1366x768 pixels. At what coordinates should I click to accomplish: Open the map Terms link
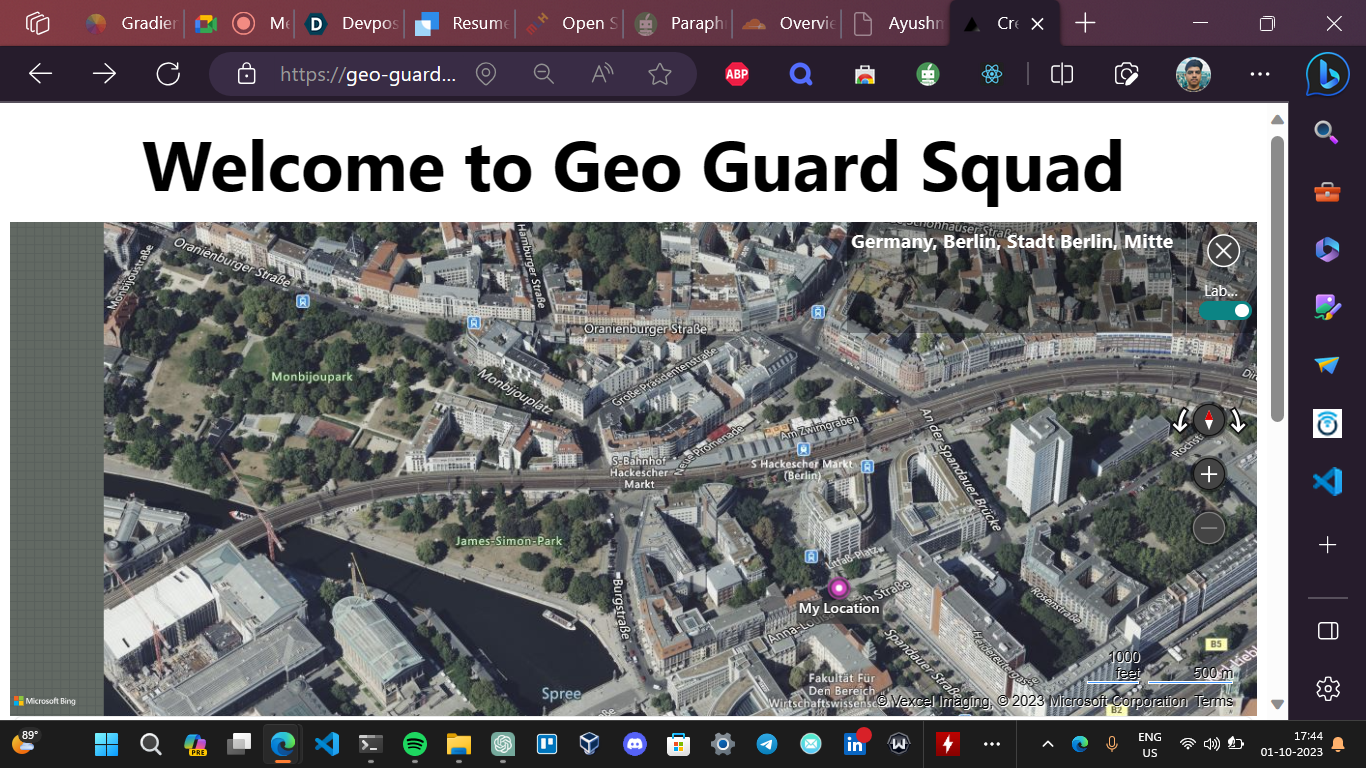(1214, 701)
